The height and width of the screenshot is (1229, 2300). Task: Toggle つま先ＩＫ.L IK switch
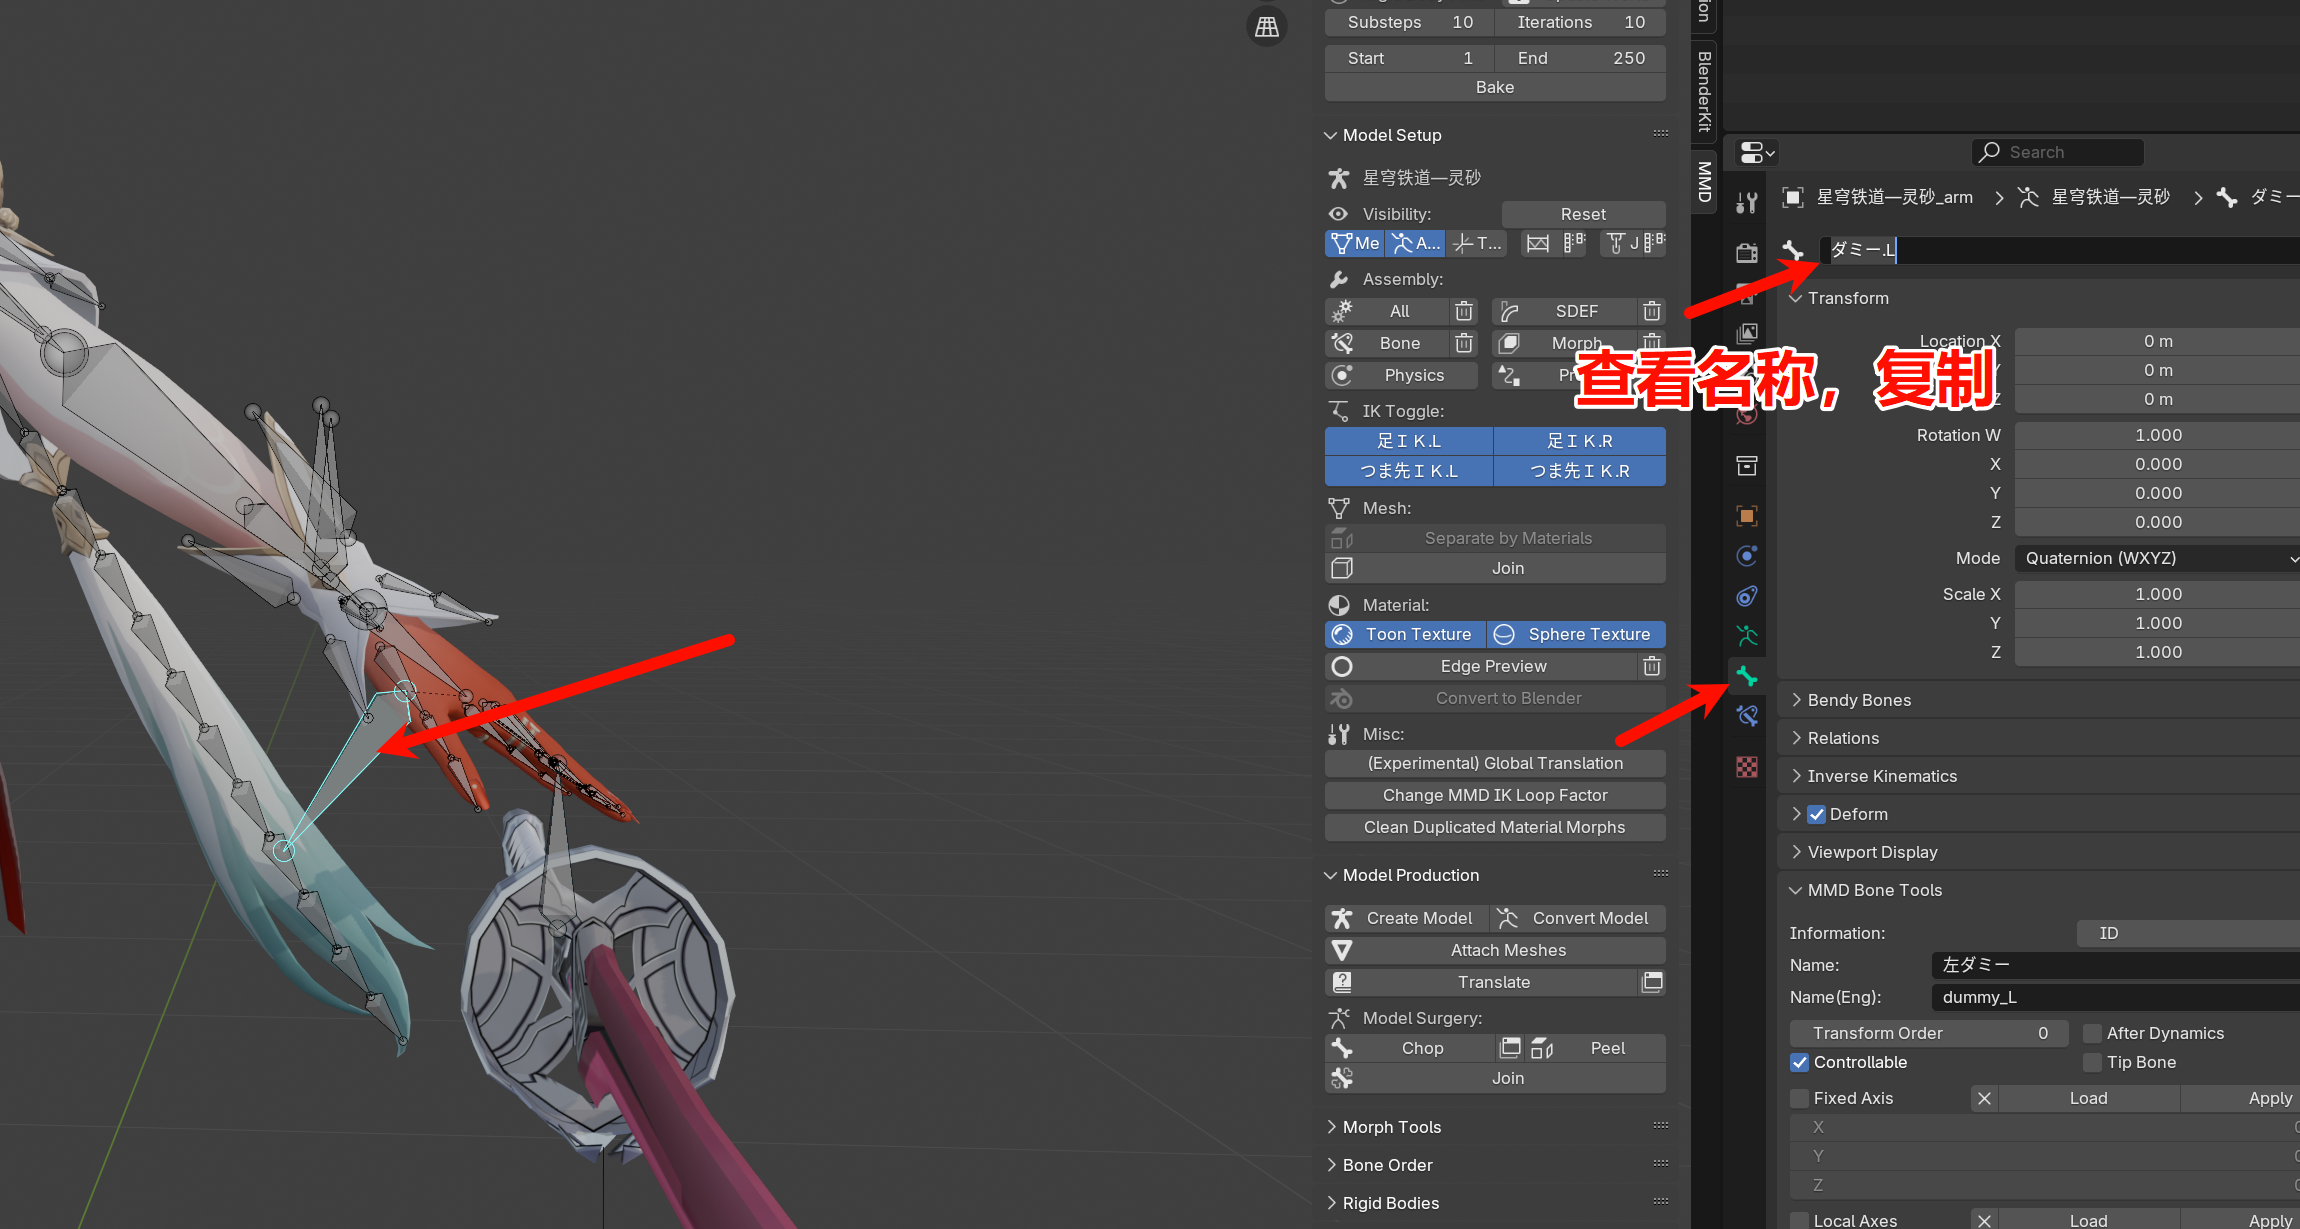pyautogui.click(x=1409, y=471)
